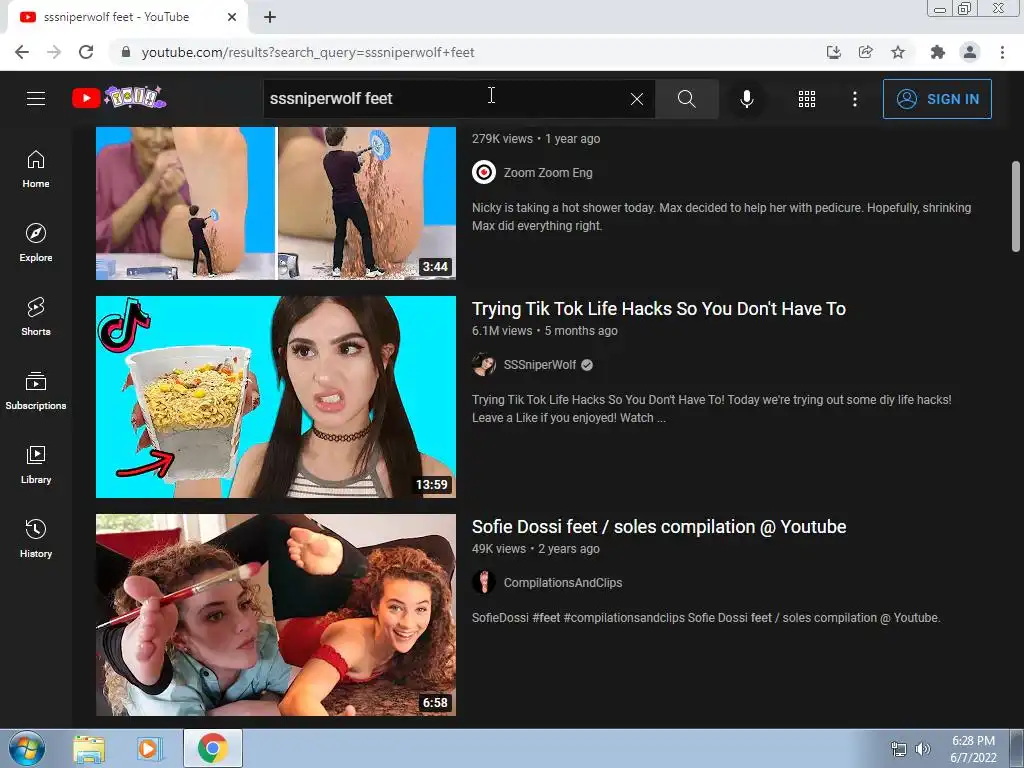Go to Home in the sidebar

pyautogui.click(x=36, y=169)
